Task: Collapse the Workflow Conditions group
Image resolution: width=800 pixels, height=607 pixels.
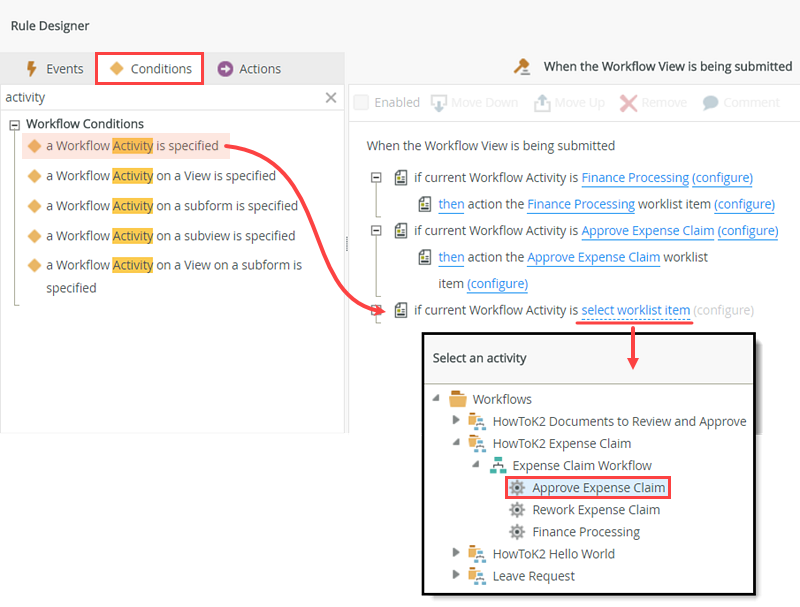Action: [15, 125]
